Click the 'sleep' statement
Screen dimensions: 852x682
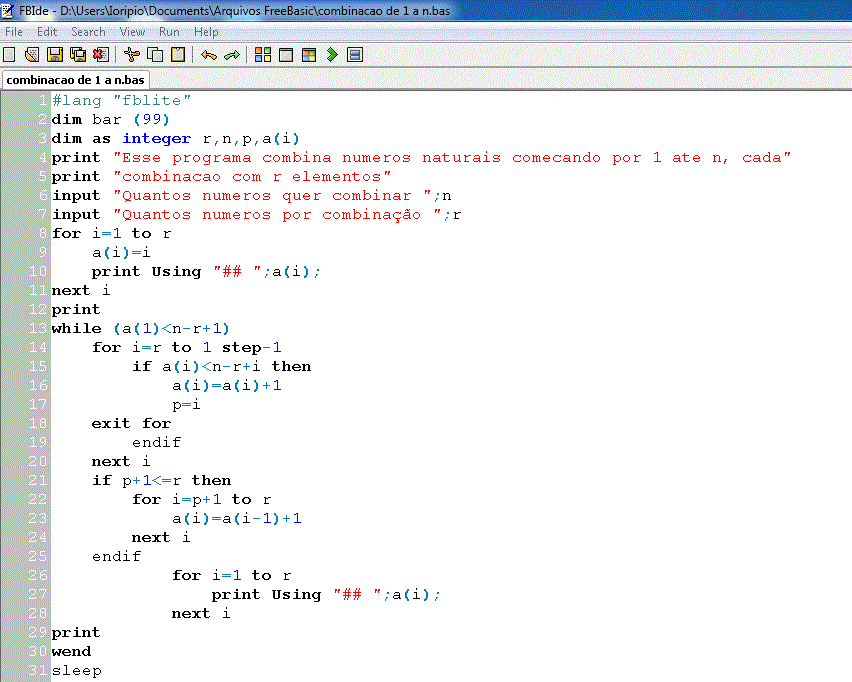coord(77,671)
